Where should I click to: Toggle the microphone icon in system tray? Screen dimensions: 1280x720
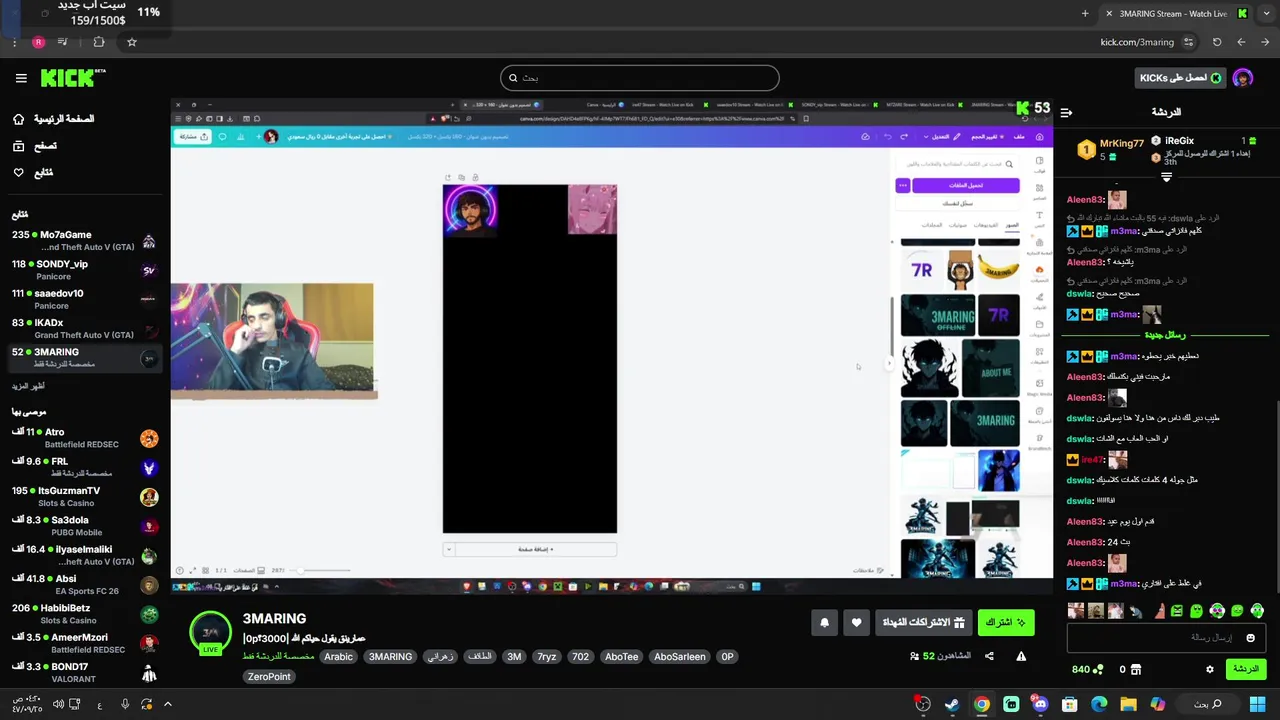coord(125,704)
